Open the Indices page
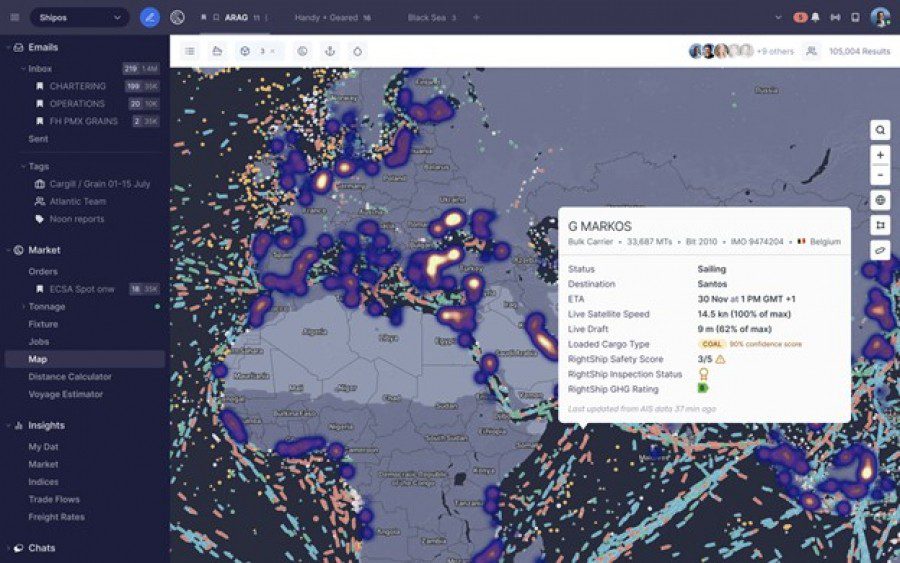 tap(43, 482)
